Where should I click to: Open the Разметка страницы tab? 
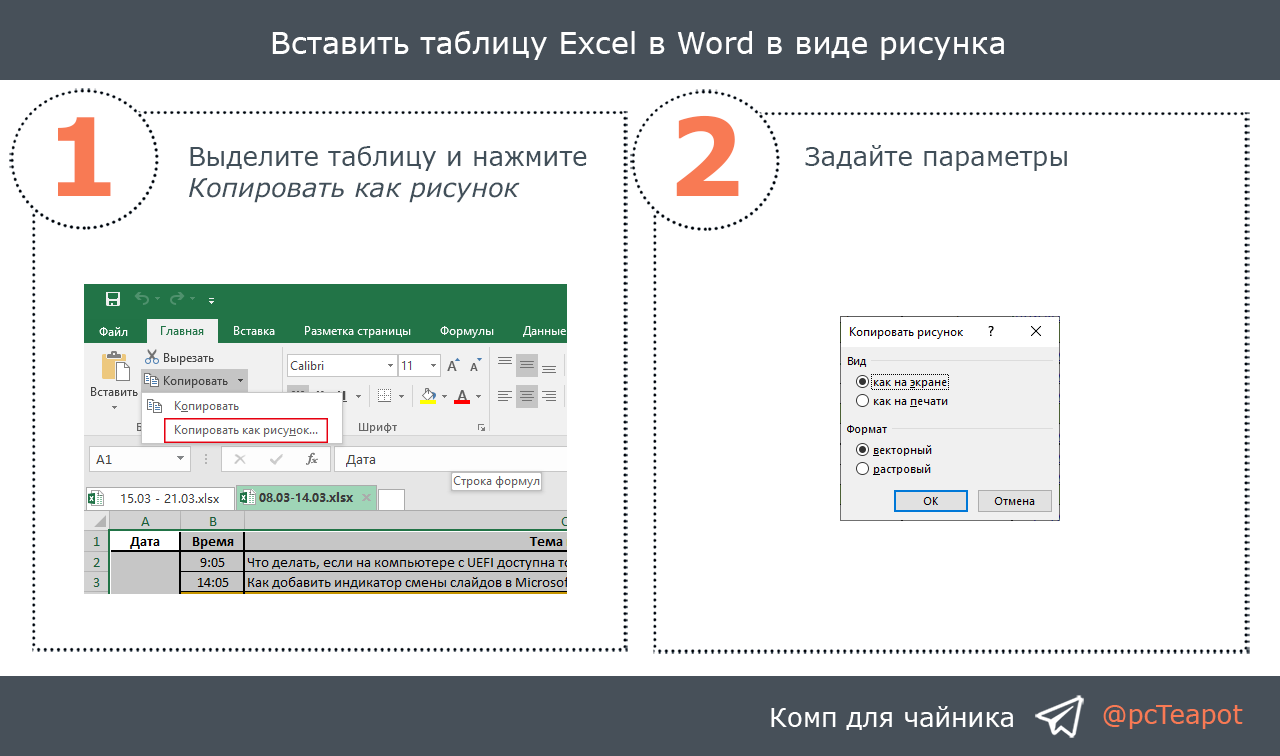357,331
